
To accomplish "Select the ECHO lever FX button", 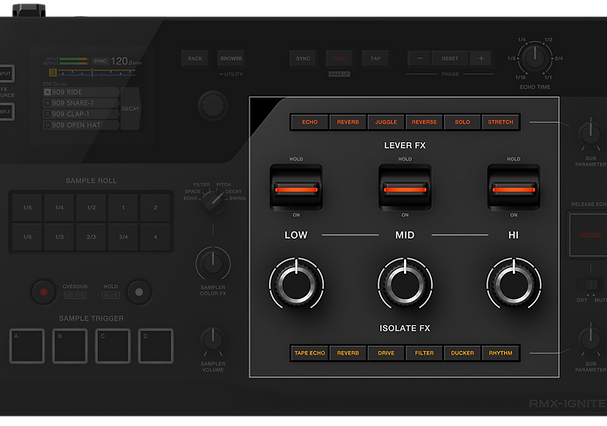I will [x=310, y=122].
